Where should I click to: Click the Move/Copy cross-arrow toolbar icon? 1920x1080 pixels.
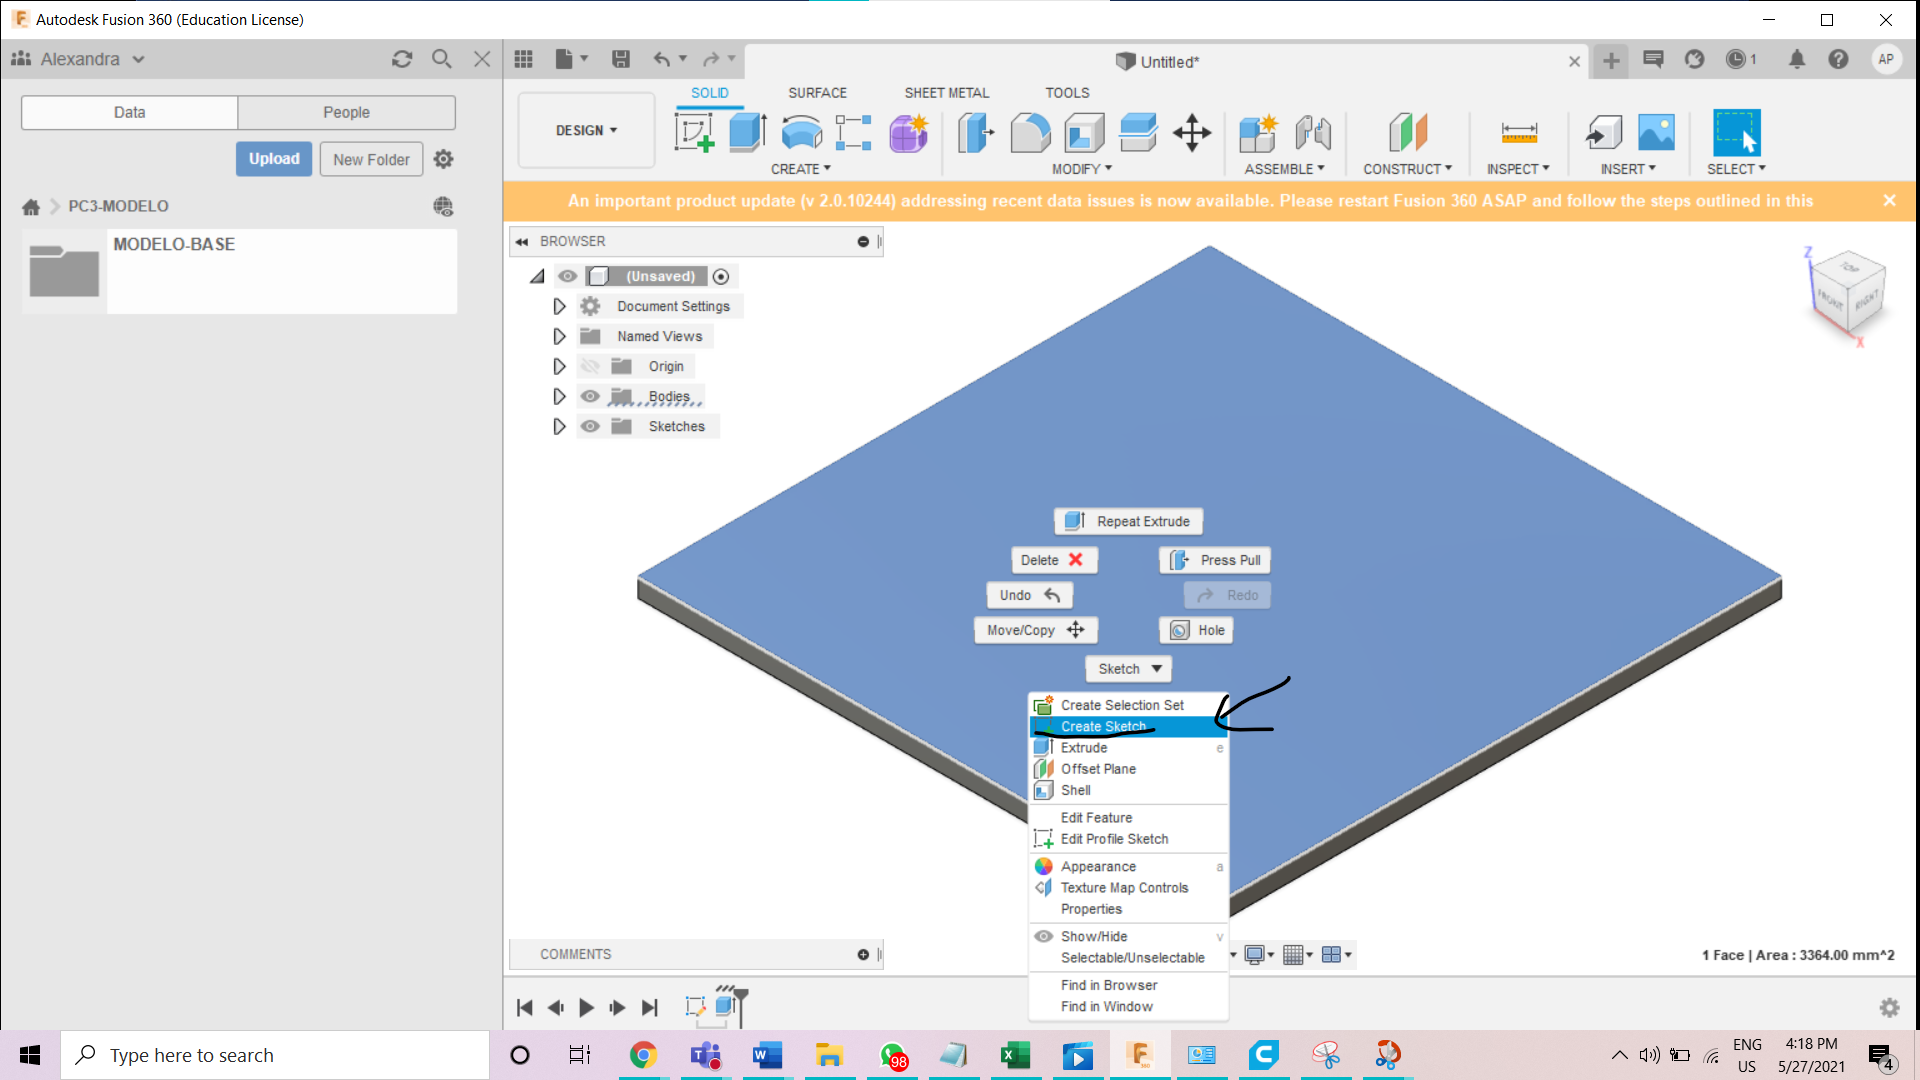[x=1192, y=132]
